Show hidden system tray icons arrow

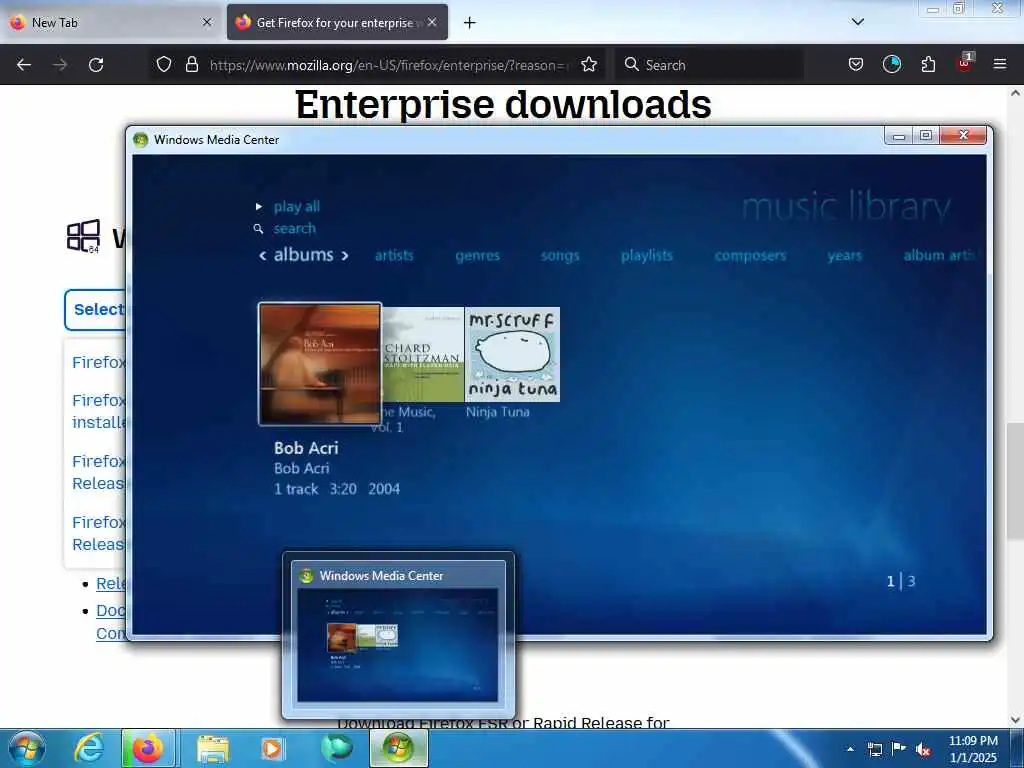(850, 749)
